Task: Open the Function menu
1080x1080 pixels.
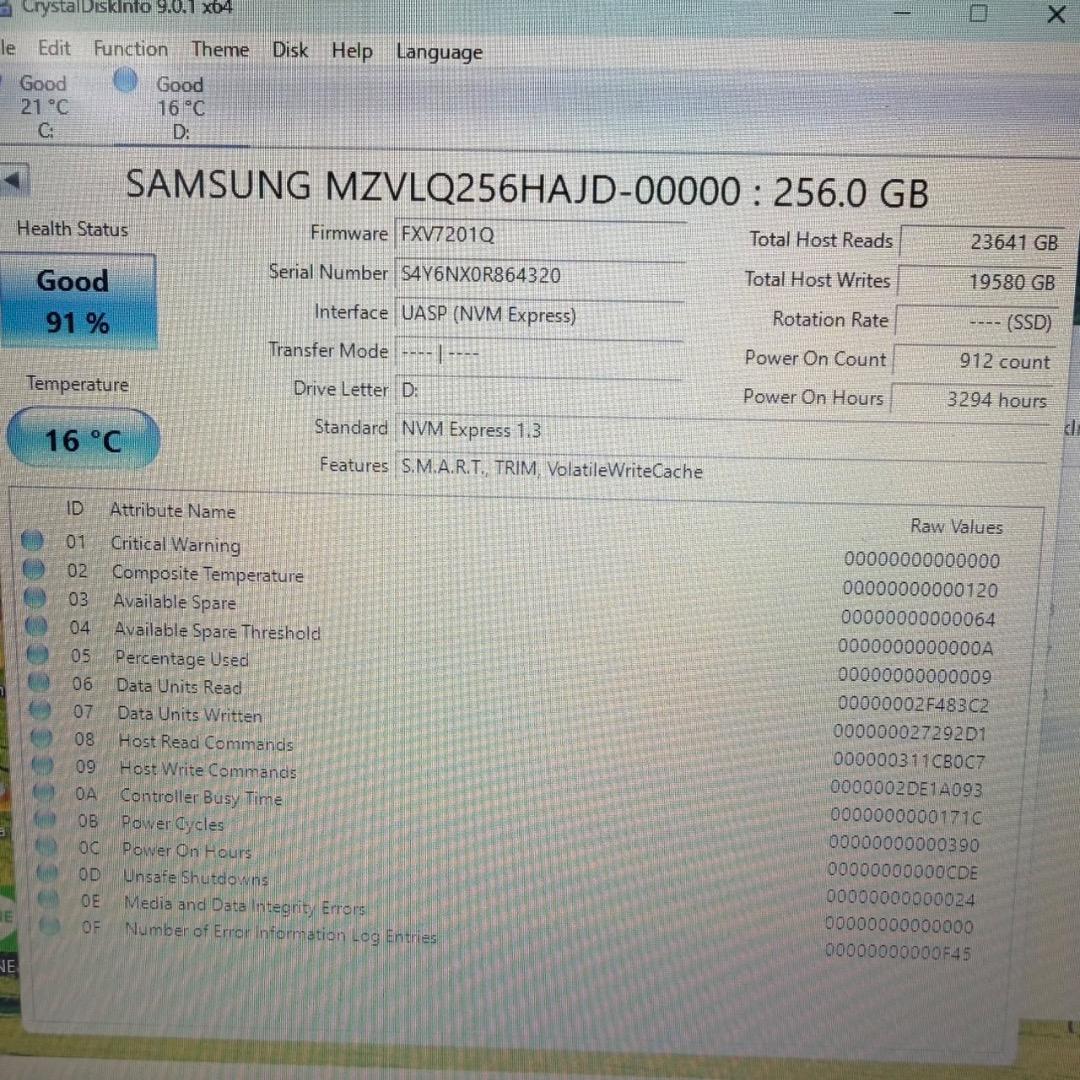Action: click(x=130, y=49)
